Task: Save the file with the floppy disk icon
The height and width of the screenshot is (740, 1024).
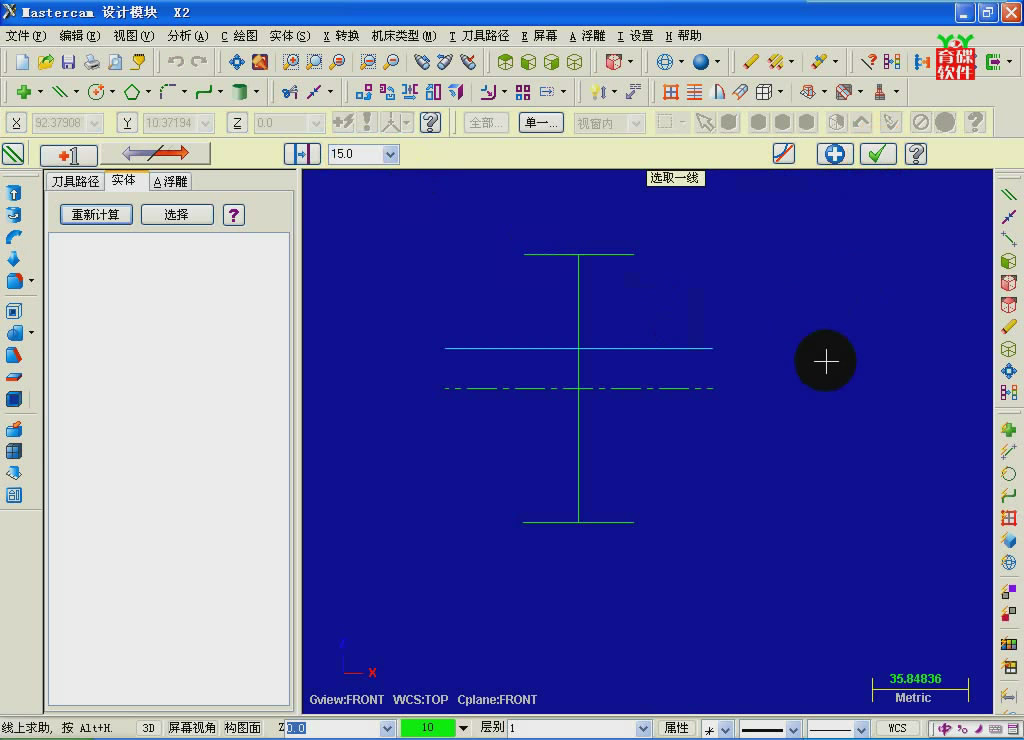Action: pyautogui.click(x=69, y=62)
